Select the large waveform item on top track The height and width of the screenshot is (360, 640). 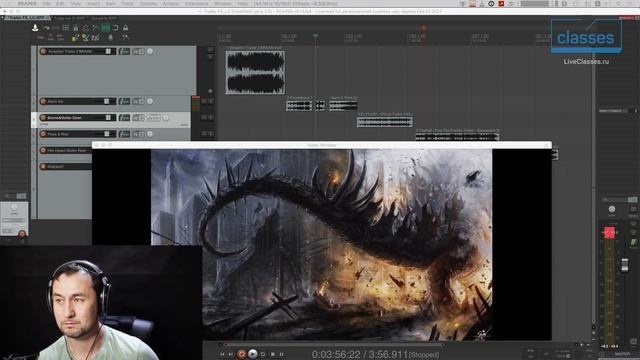[x=255, y=72]
